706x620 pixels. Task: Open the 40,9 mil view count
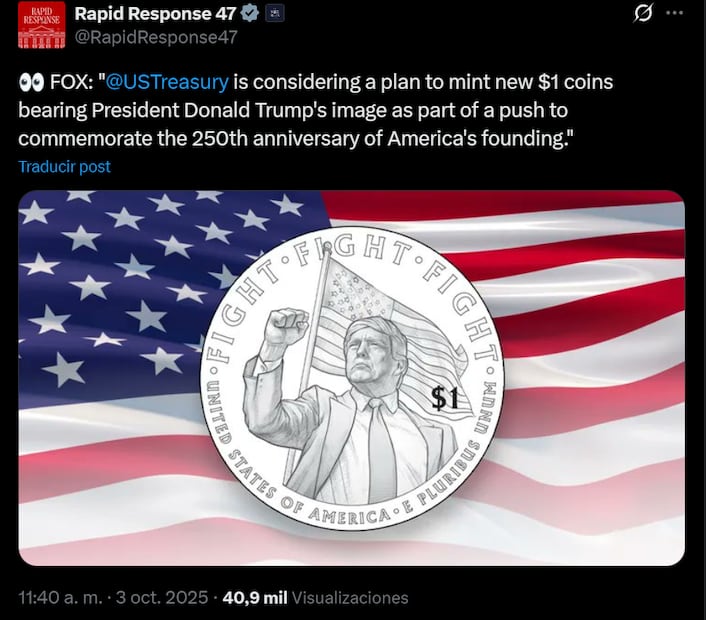coord(255,598)
